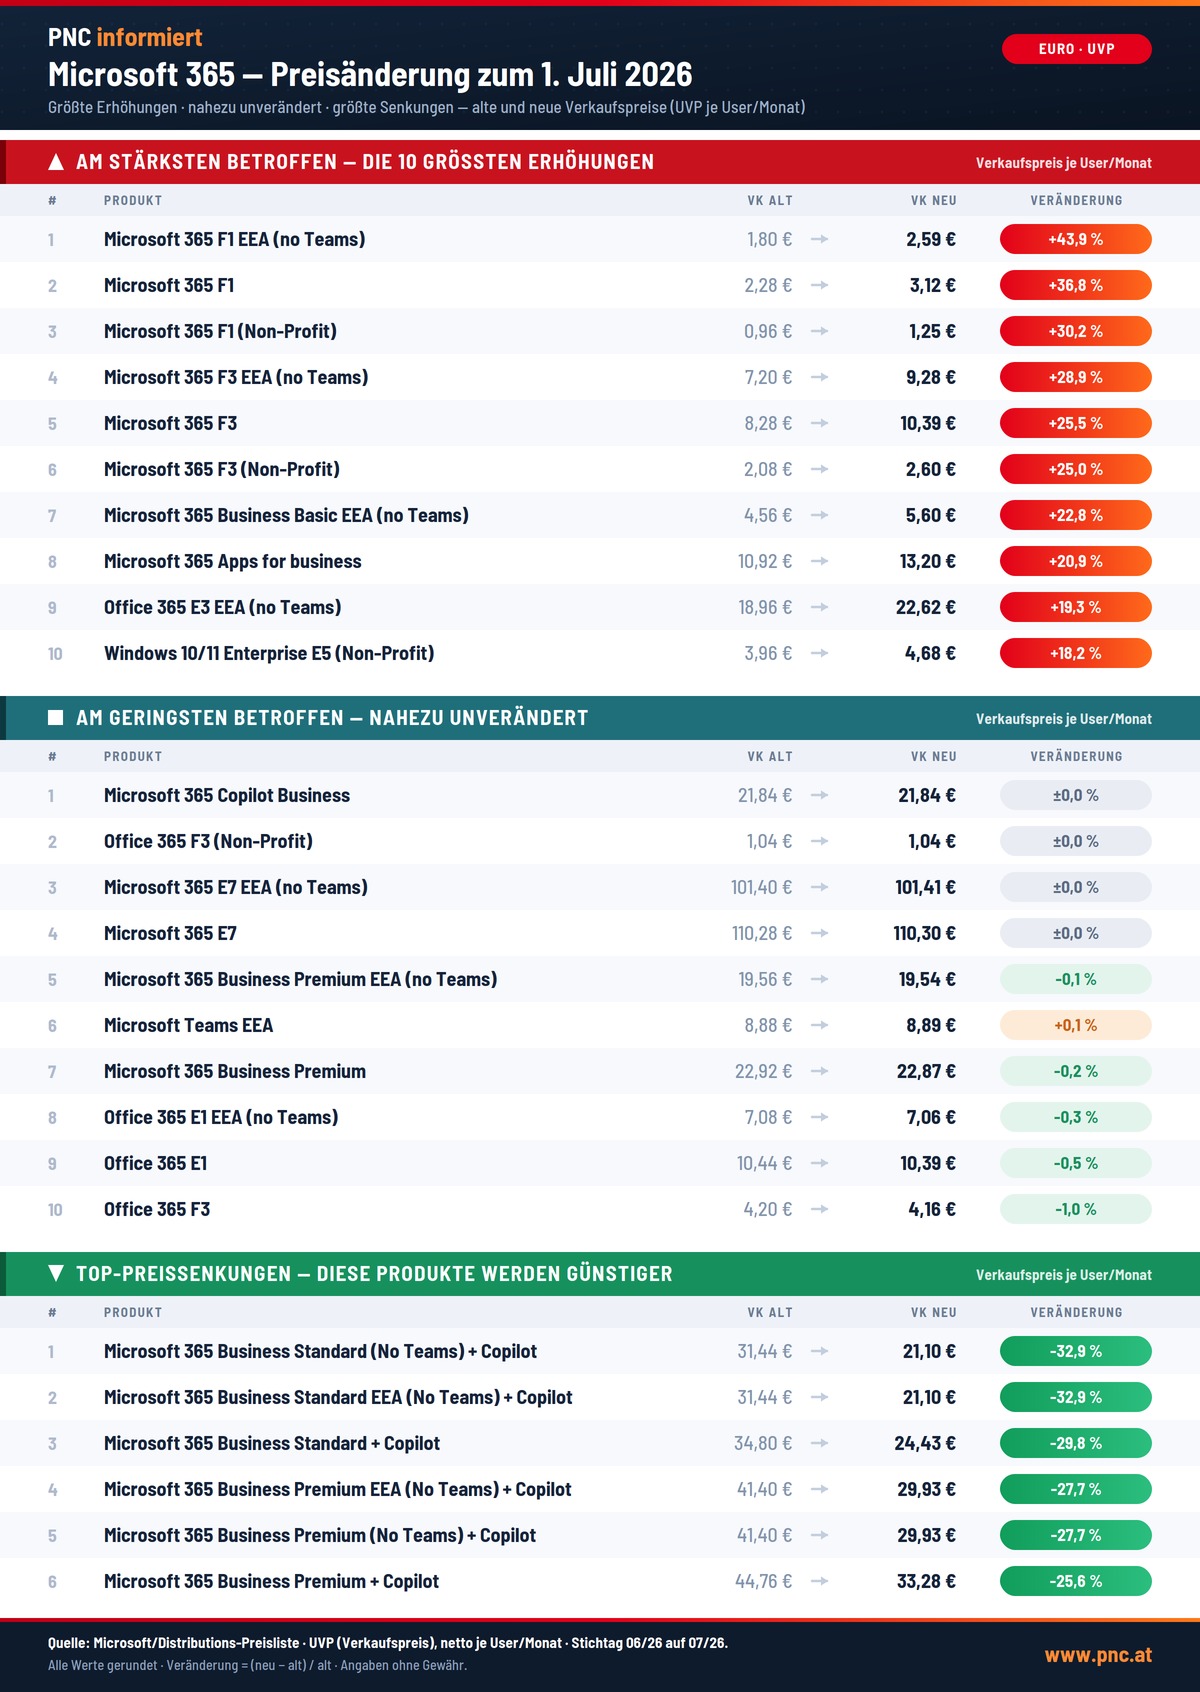Click new price 24,43 €

925,1443
